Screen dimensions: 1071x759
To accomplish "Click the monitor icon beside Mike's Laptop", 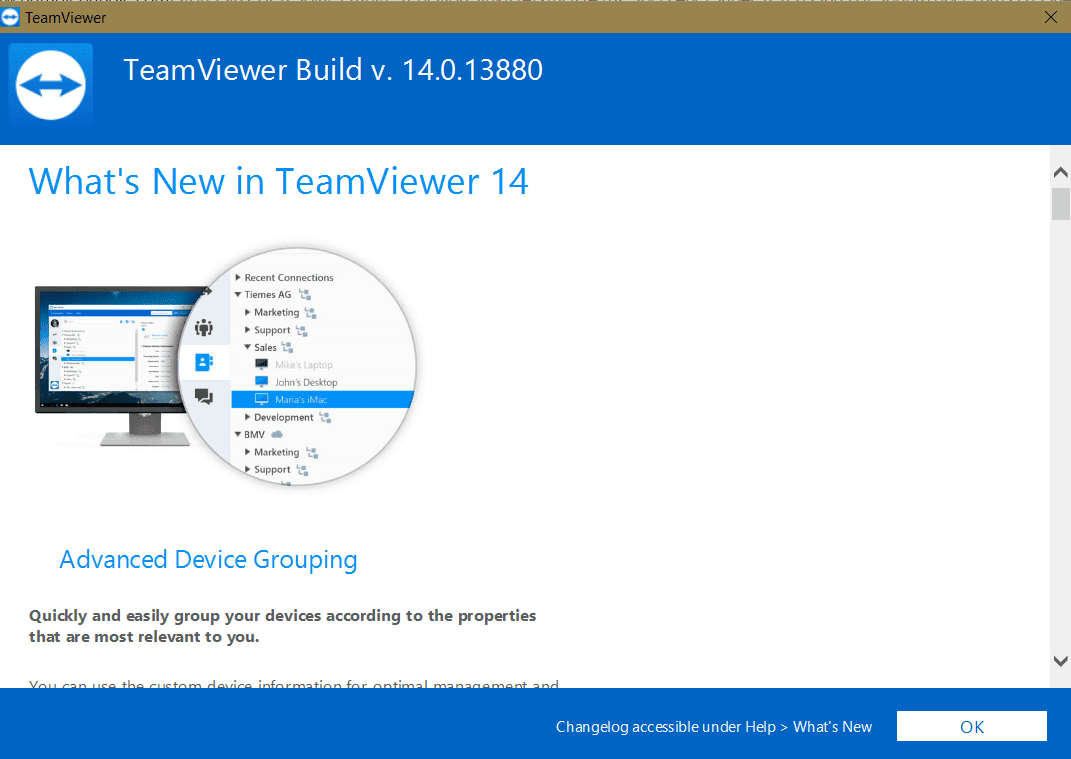I will click(x=262, y=365).
